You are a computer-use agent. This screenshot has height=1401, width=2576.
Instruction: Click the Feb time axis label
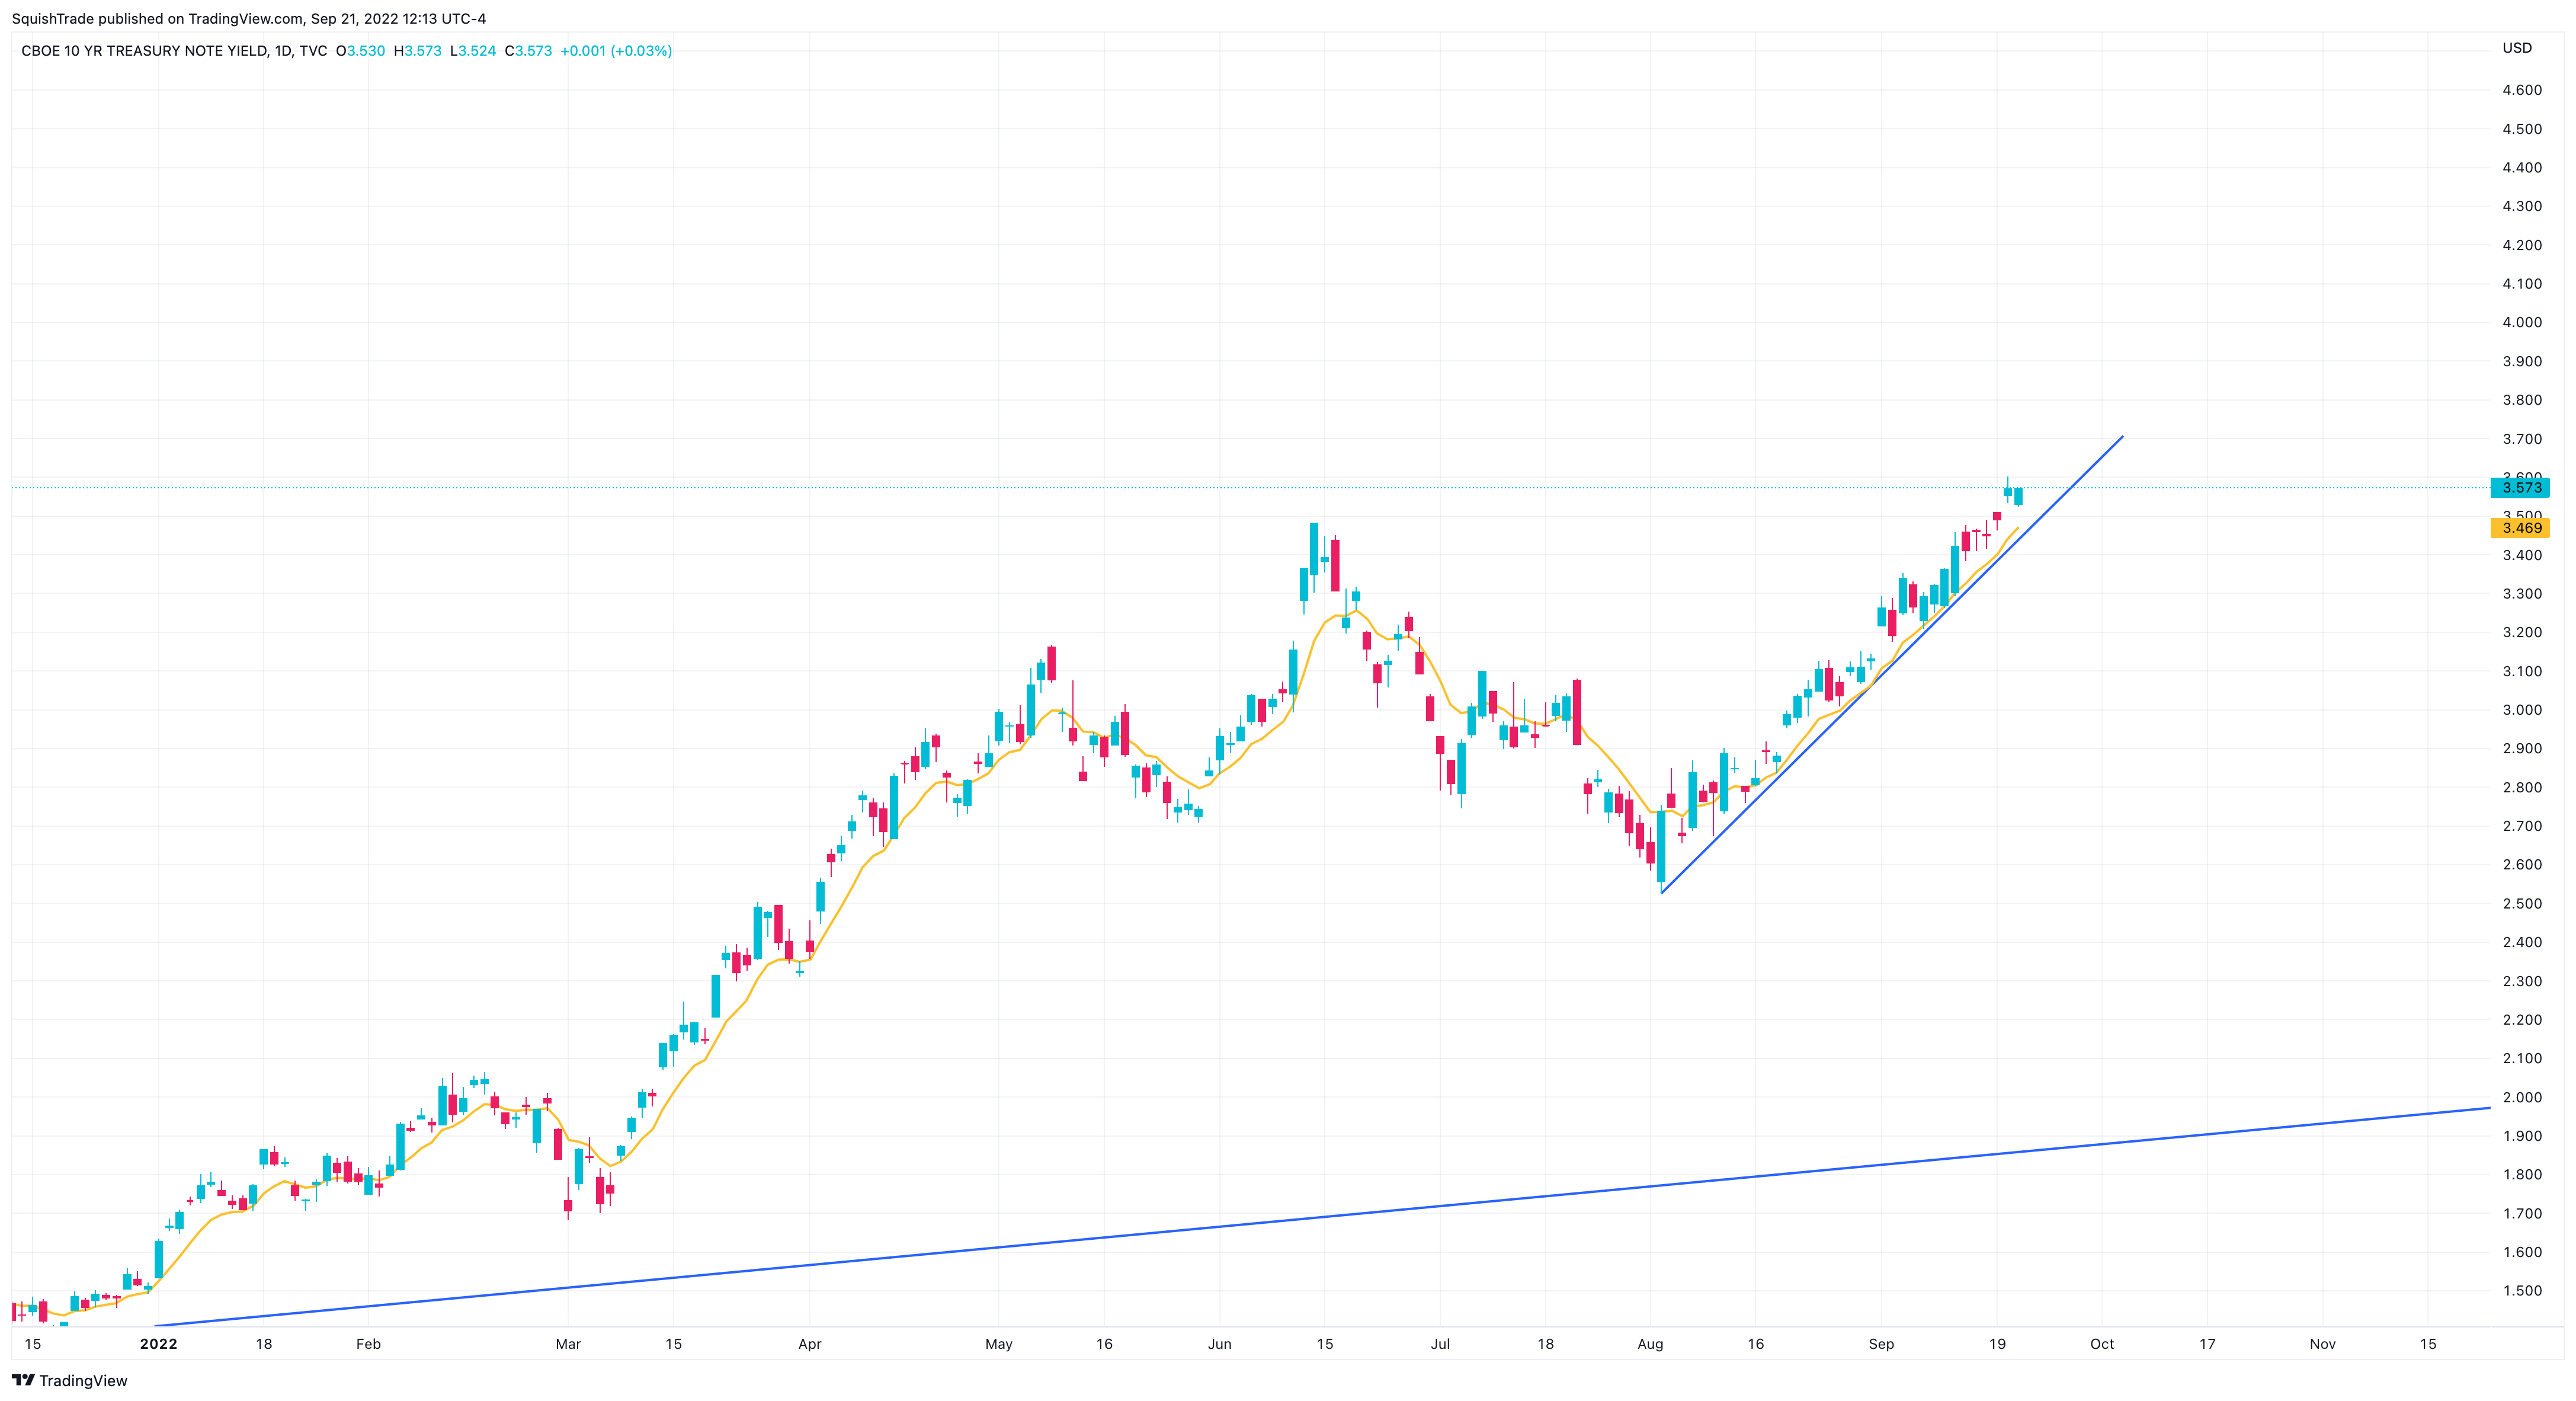click(x=369, y=1344)
